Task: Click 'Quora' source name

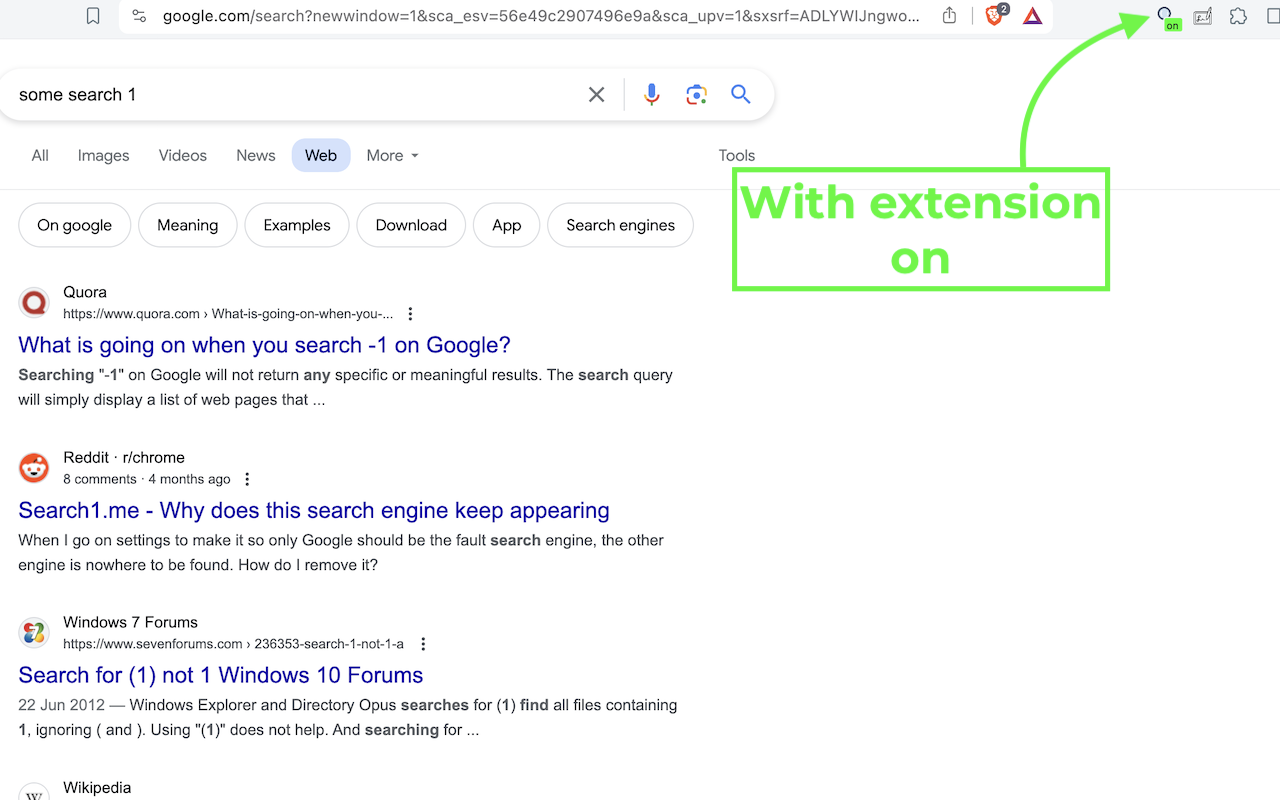Action: [85, 292]
